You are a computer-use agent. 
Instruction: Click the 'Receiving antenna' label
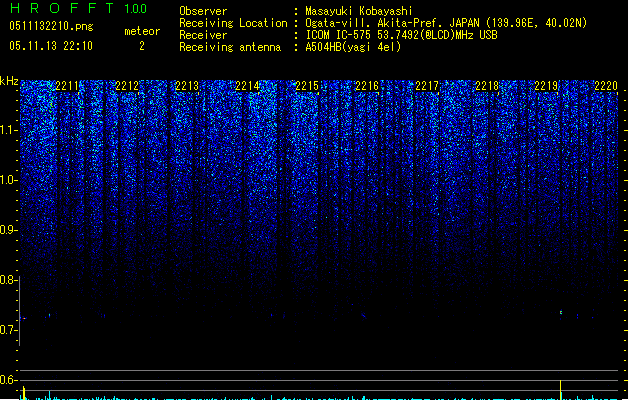click(230, 47)
